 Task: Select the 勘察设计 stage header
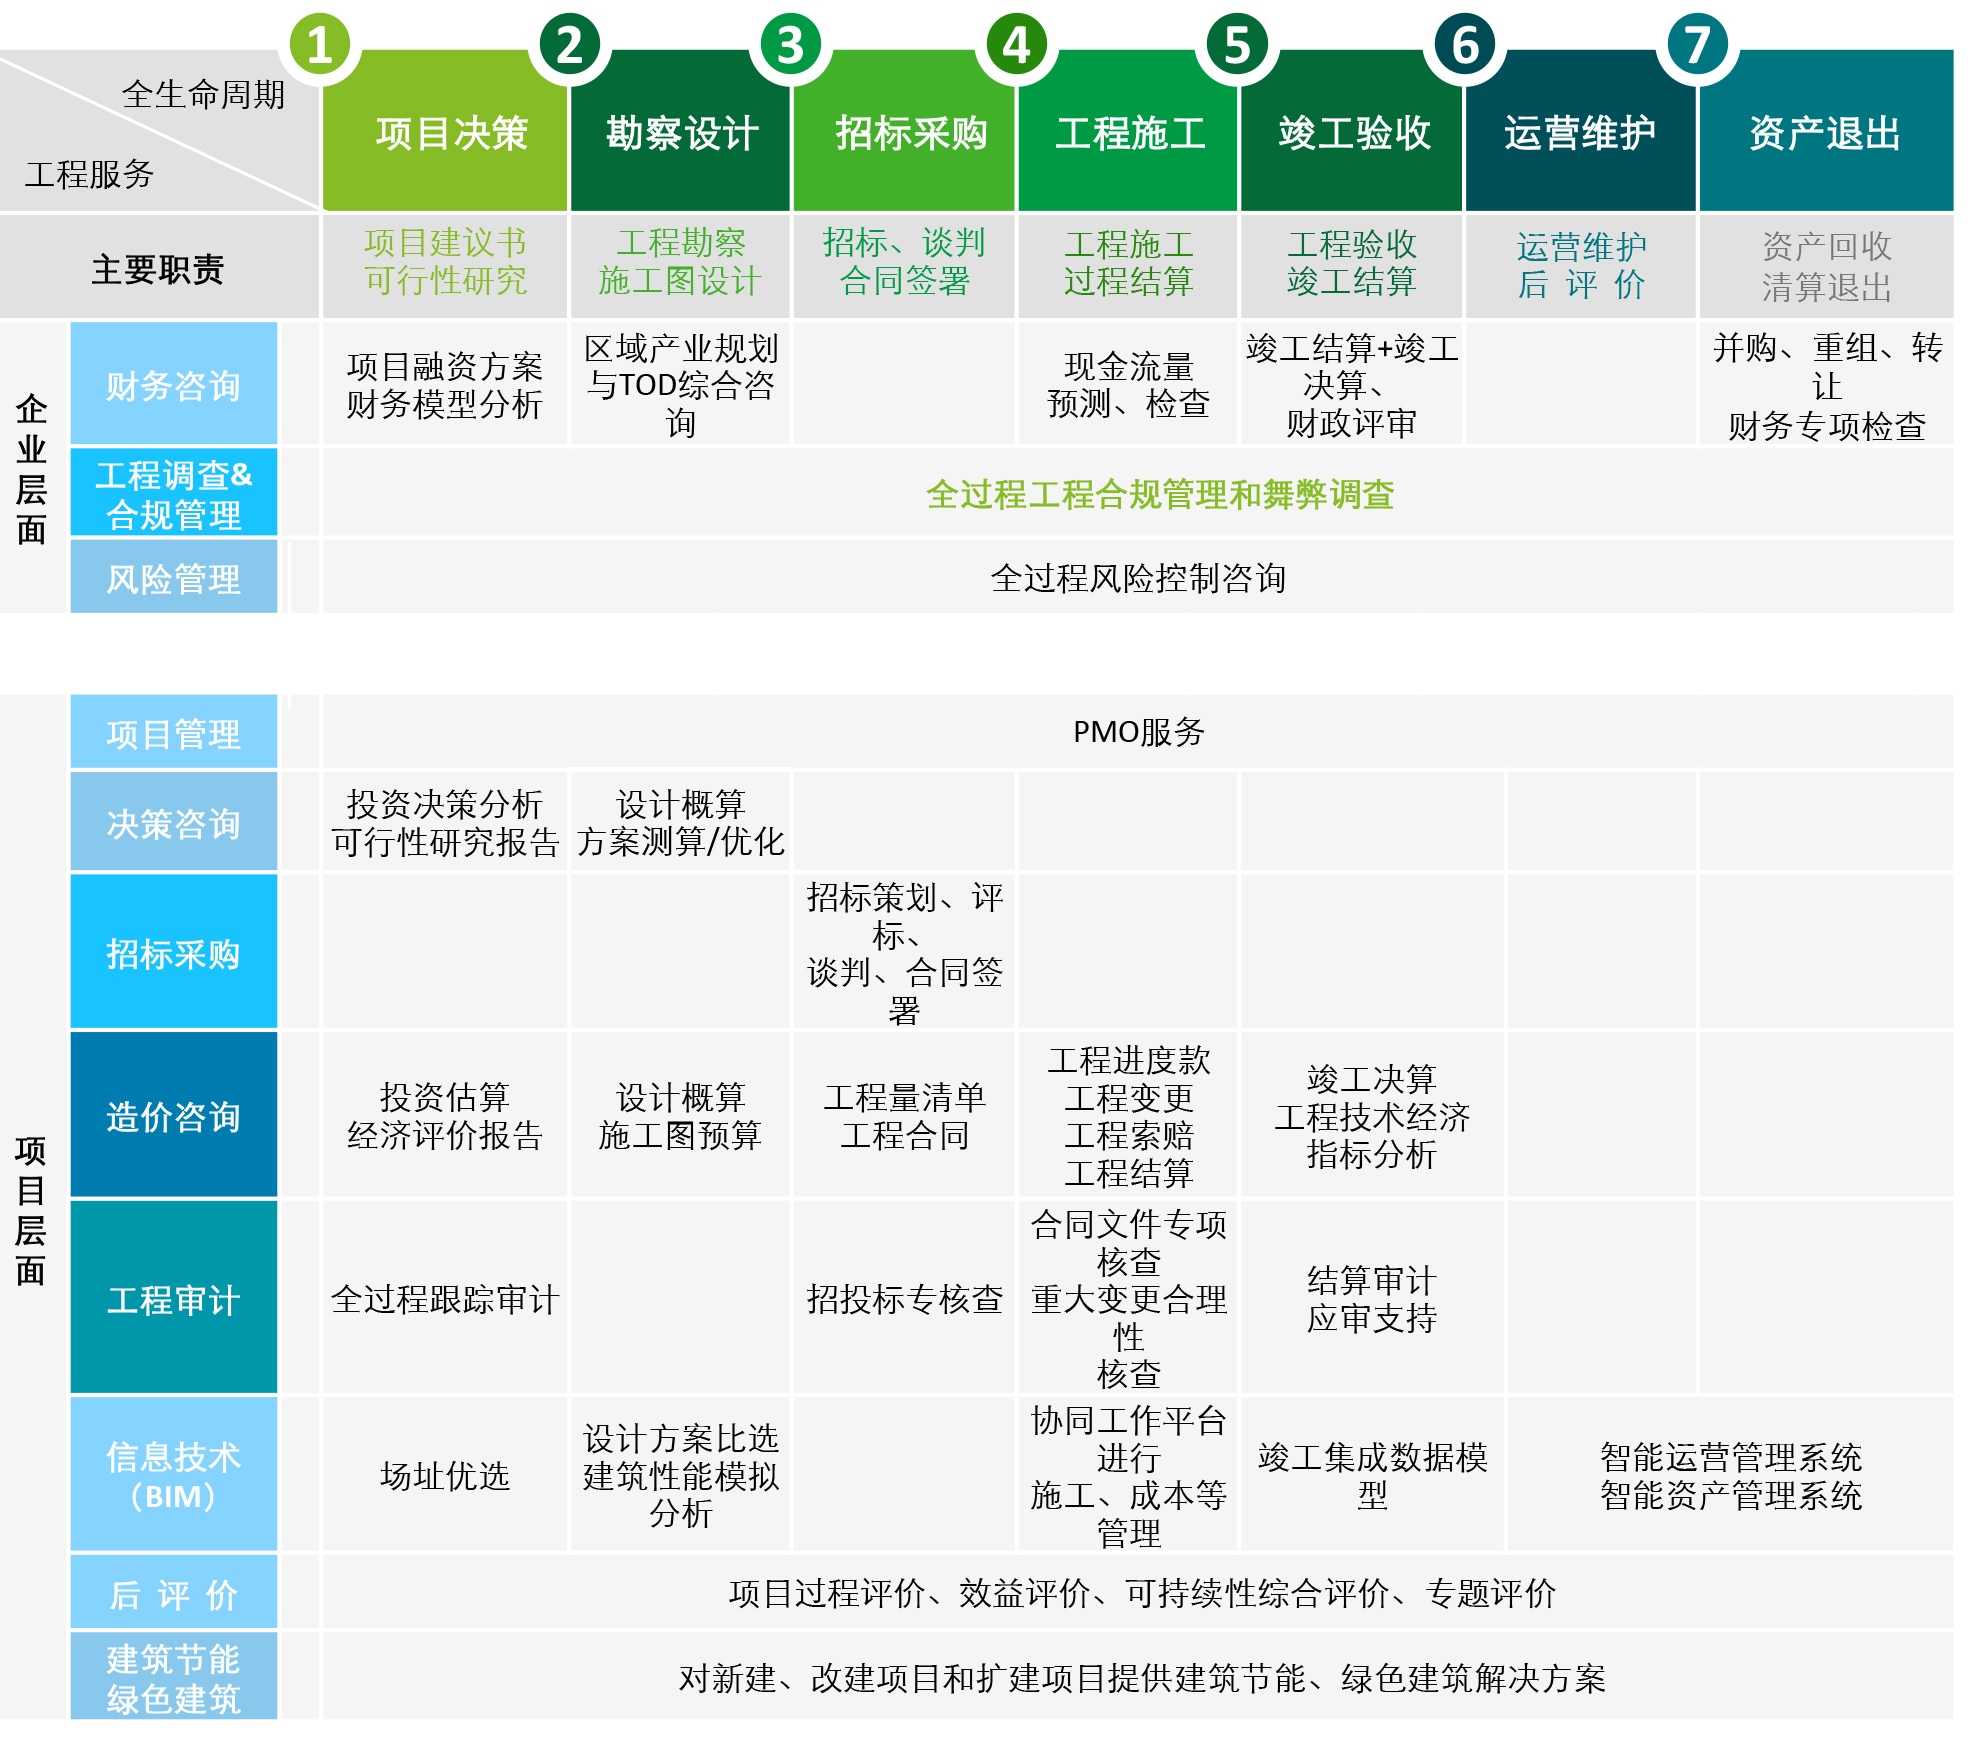[682, 133]
